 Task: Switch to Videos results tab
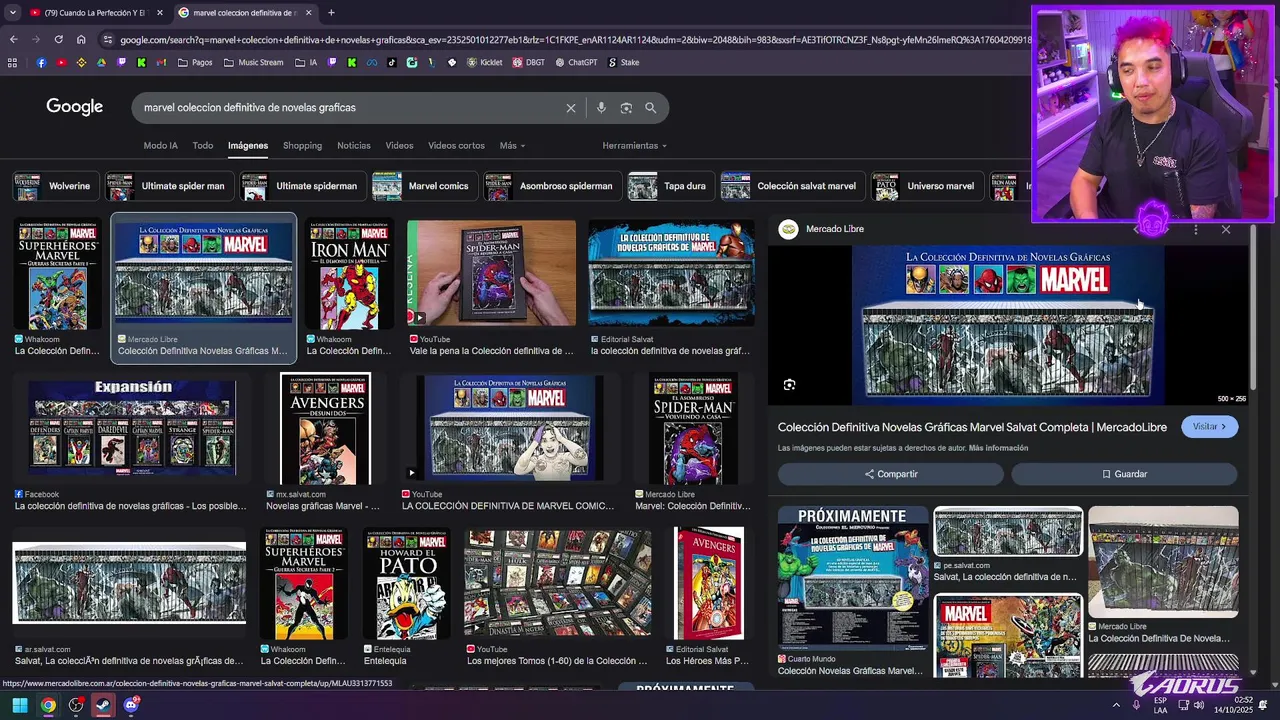[x=399, y=146]
